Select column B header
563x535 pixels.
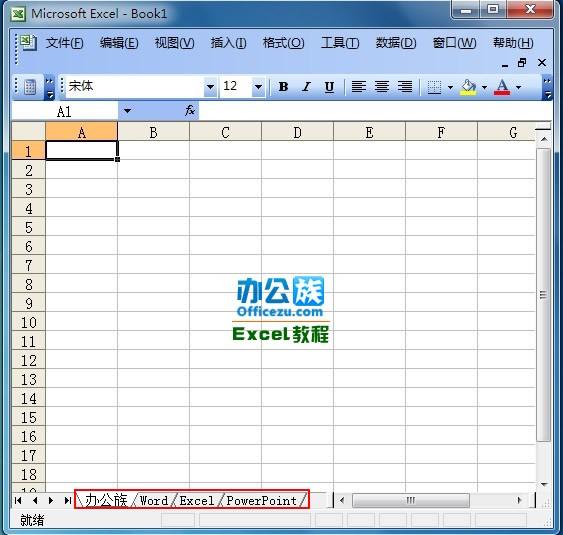(x=153, y=132)
